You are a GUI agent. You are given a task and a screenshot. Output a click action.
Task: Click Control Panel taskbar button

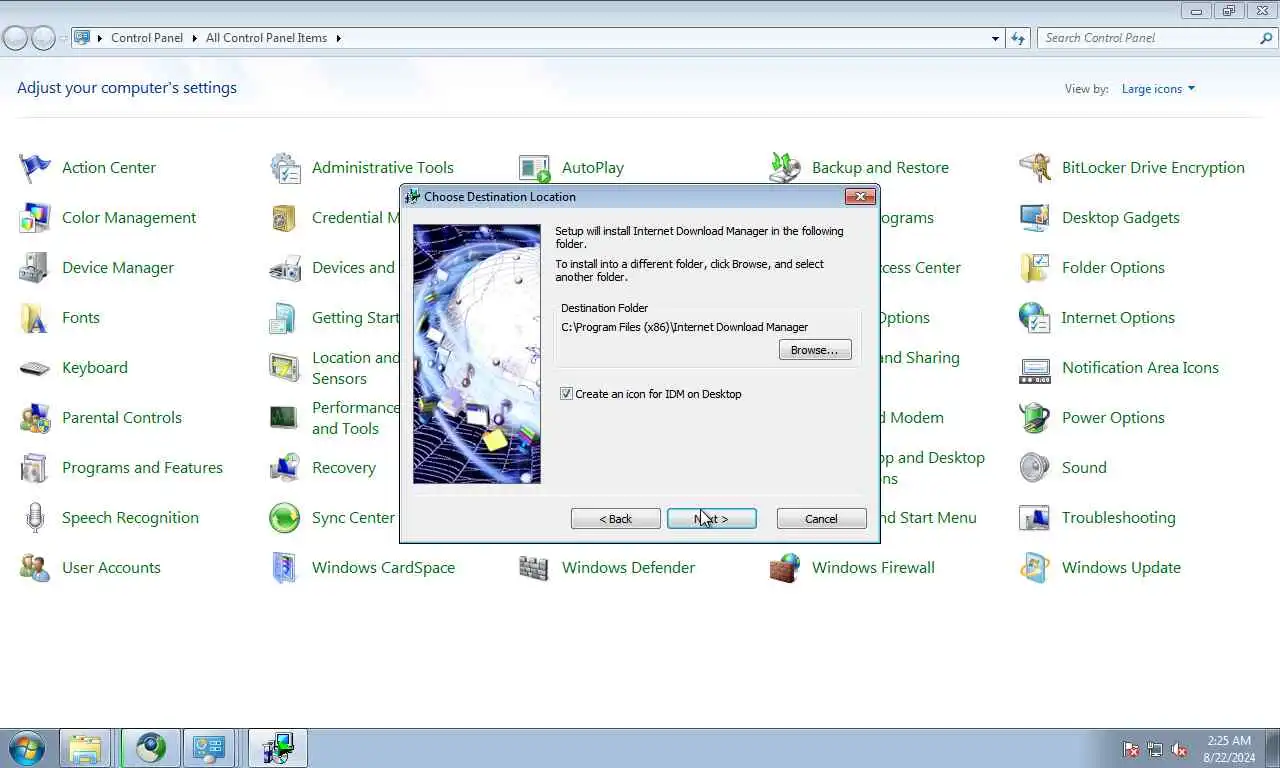click(209, 748)
